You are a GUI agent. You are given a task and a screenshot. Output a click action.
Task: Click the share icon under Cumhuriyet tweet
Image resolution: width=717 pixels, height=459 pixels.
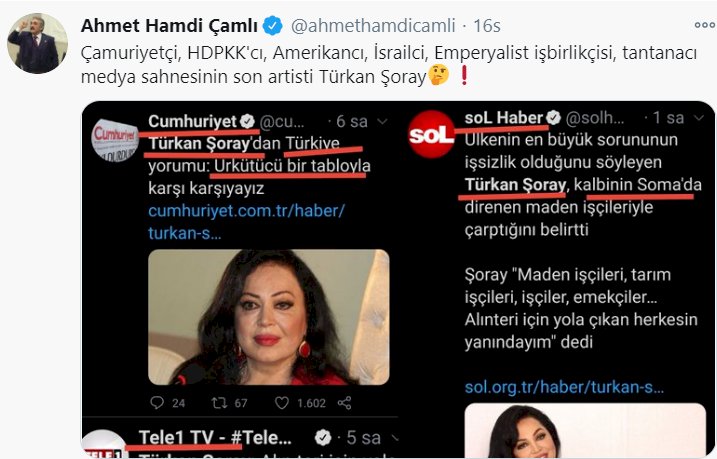tap(344, 402)
